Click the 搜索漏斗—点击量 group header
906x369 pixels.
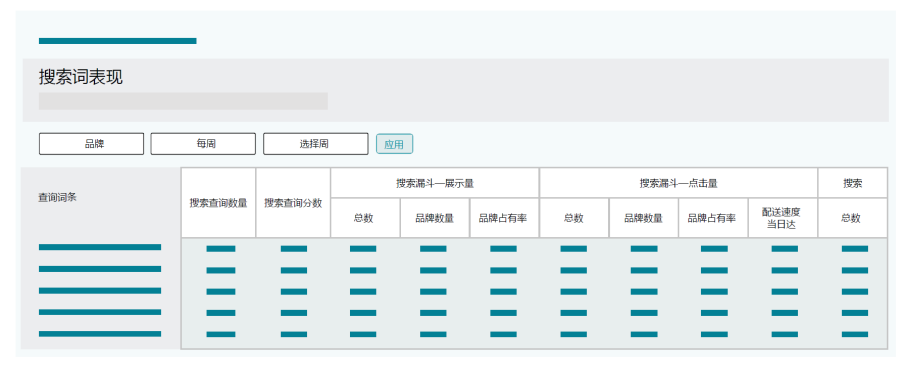(x=678, y=183)
